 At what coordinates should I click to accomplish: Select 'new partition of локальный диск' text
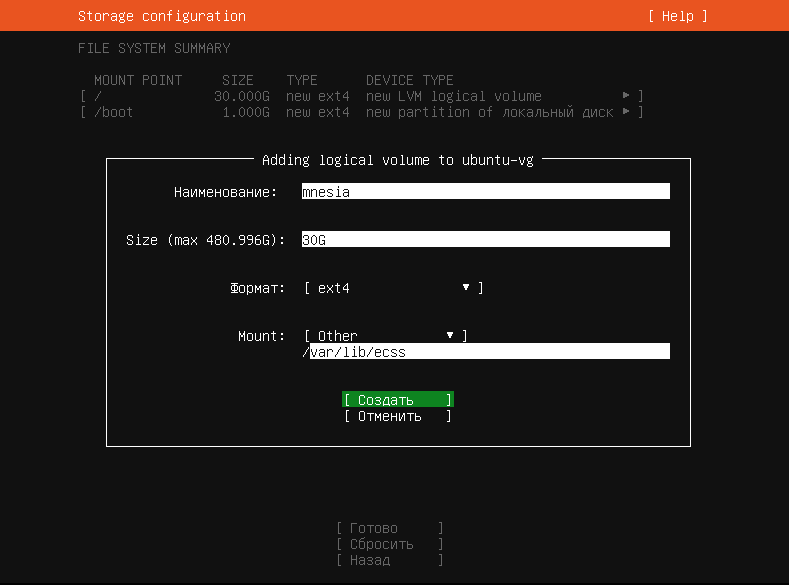490,112
